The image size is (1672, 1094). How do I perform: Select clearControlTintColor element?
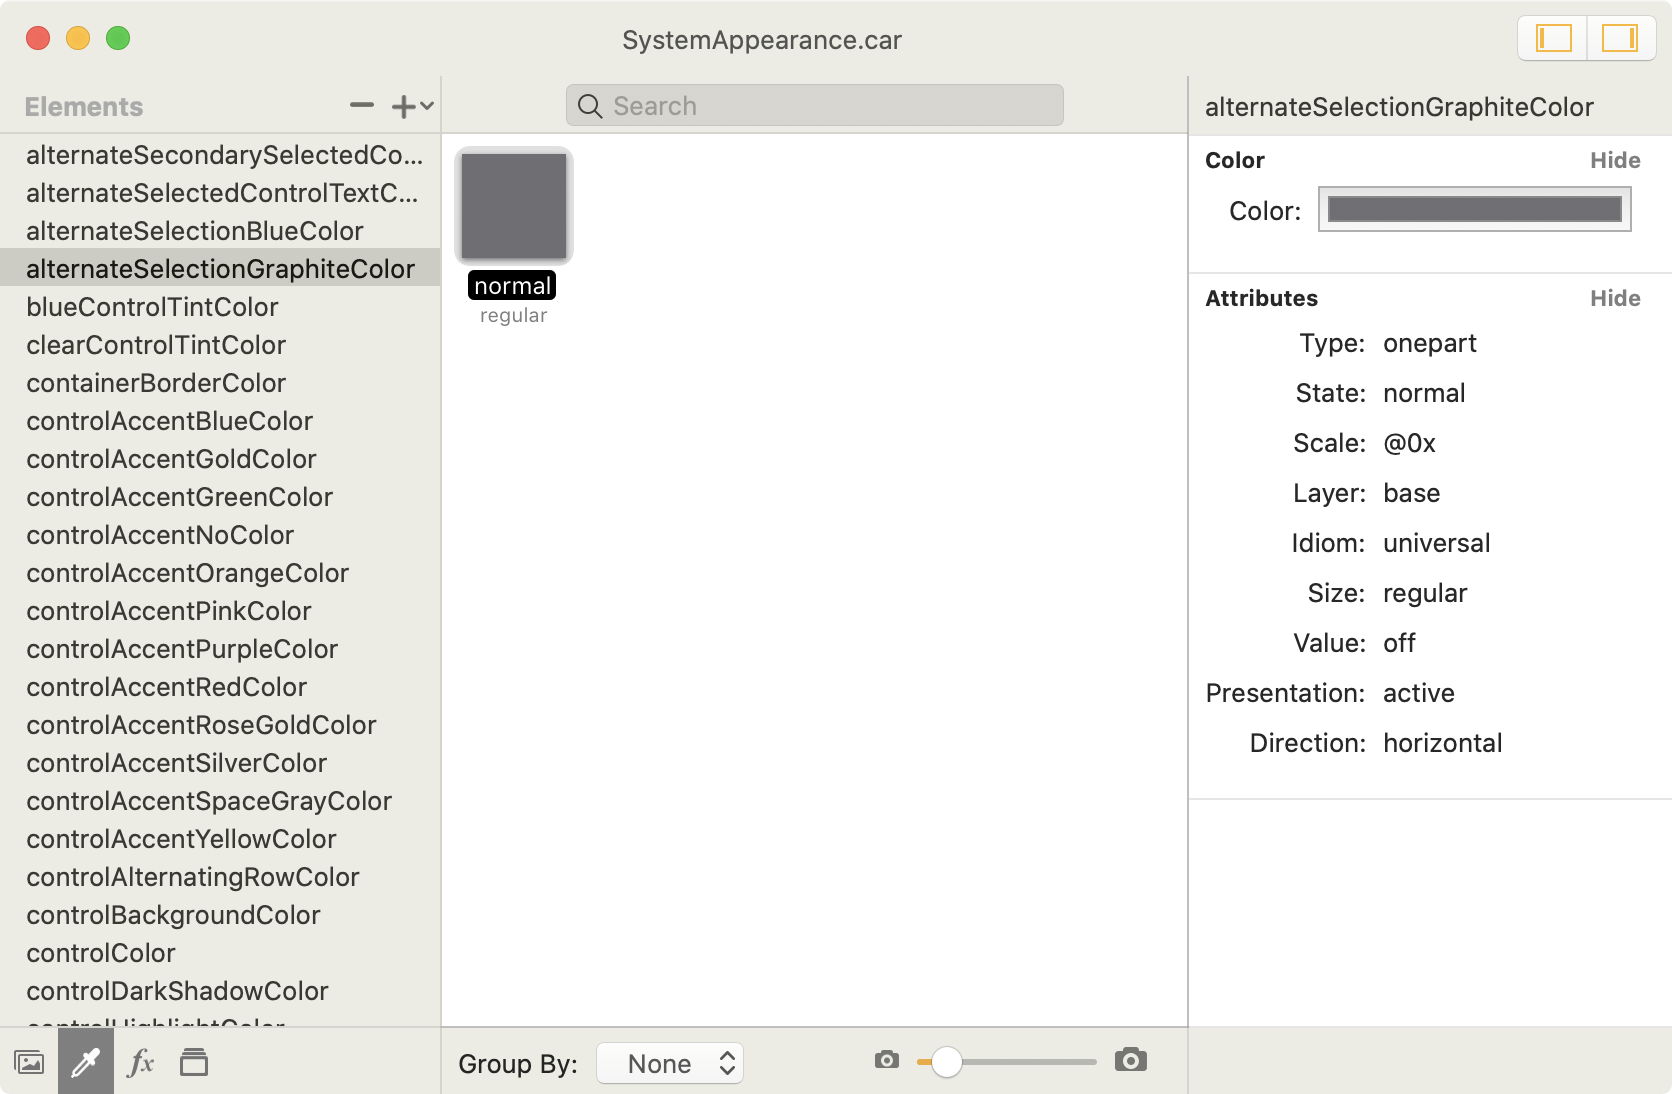tap(220, 345)
